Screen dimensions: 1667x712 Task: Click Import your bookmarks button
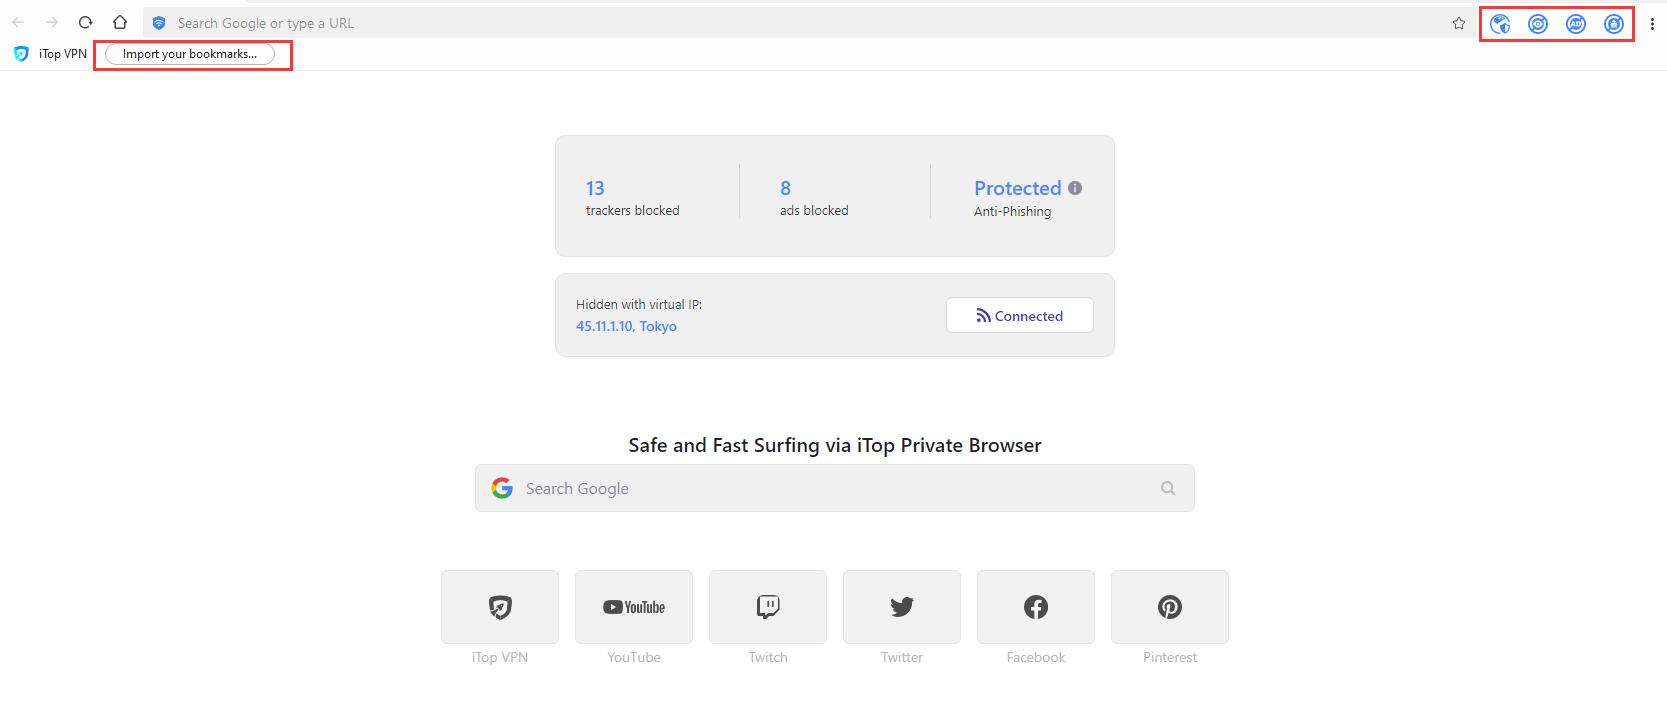[x=190, y=54]
